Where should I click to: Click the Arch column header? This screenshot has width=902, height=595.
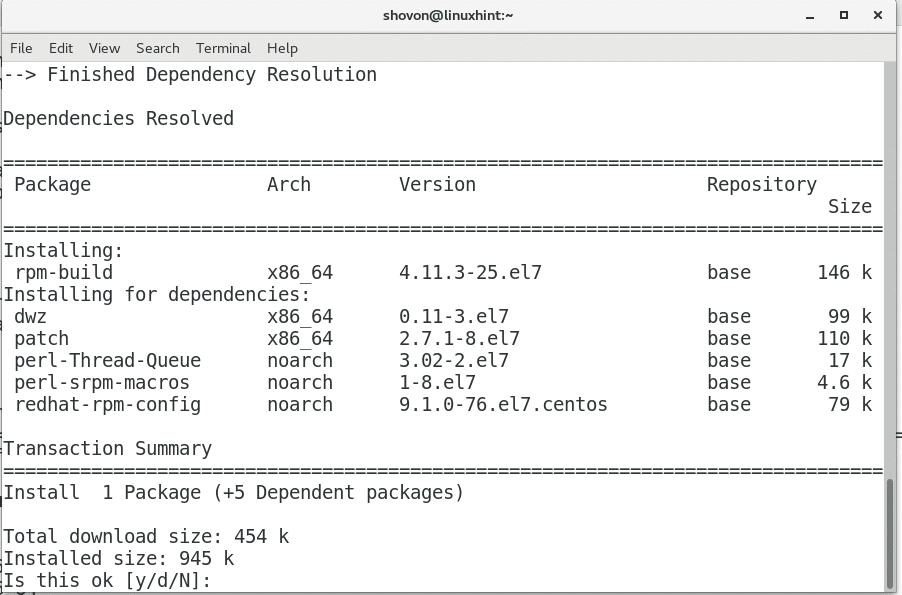289,184
